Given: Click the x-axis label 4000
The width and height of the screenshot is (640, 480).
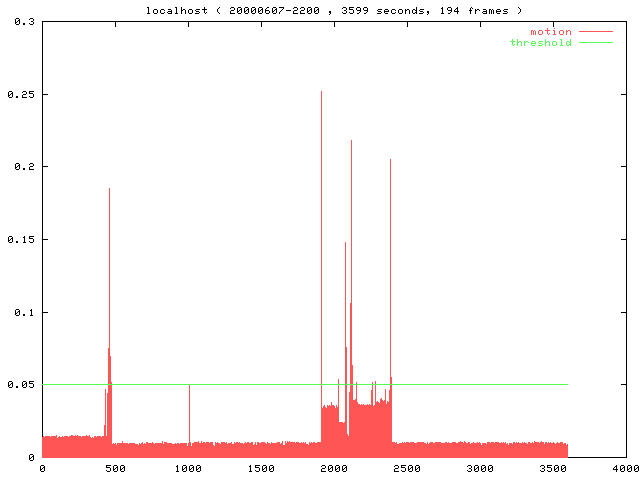Looking at the screenshot, I should [x=626, y=468].
